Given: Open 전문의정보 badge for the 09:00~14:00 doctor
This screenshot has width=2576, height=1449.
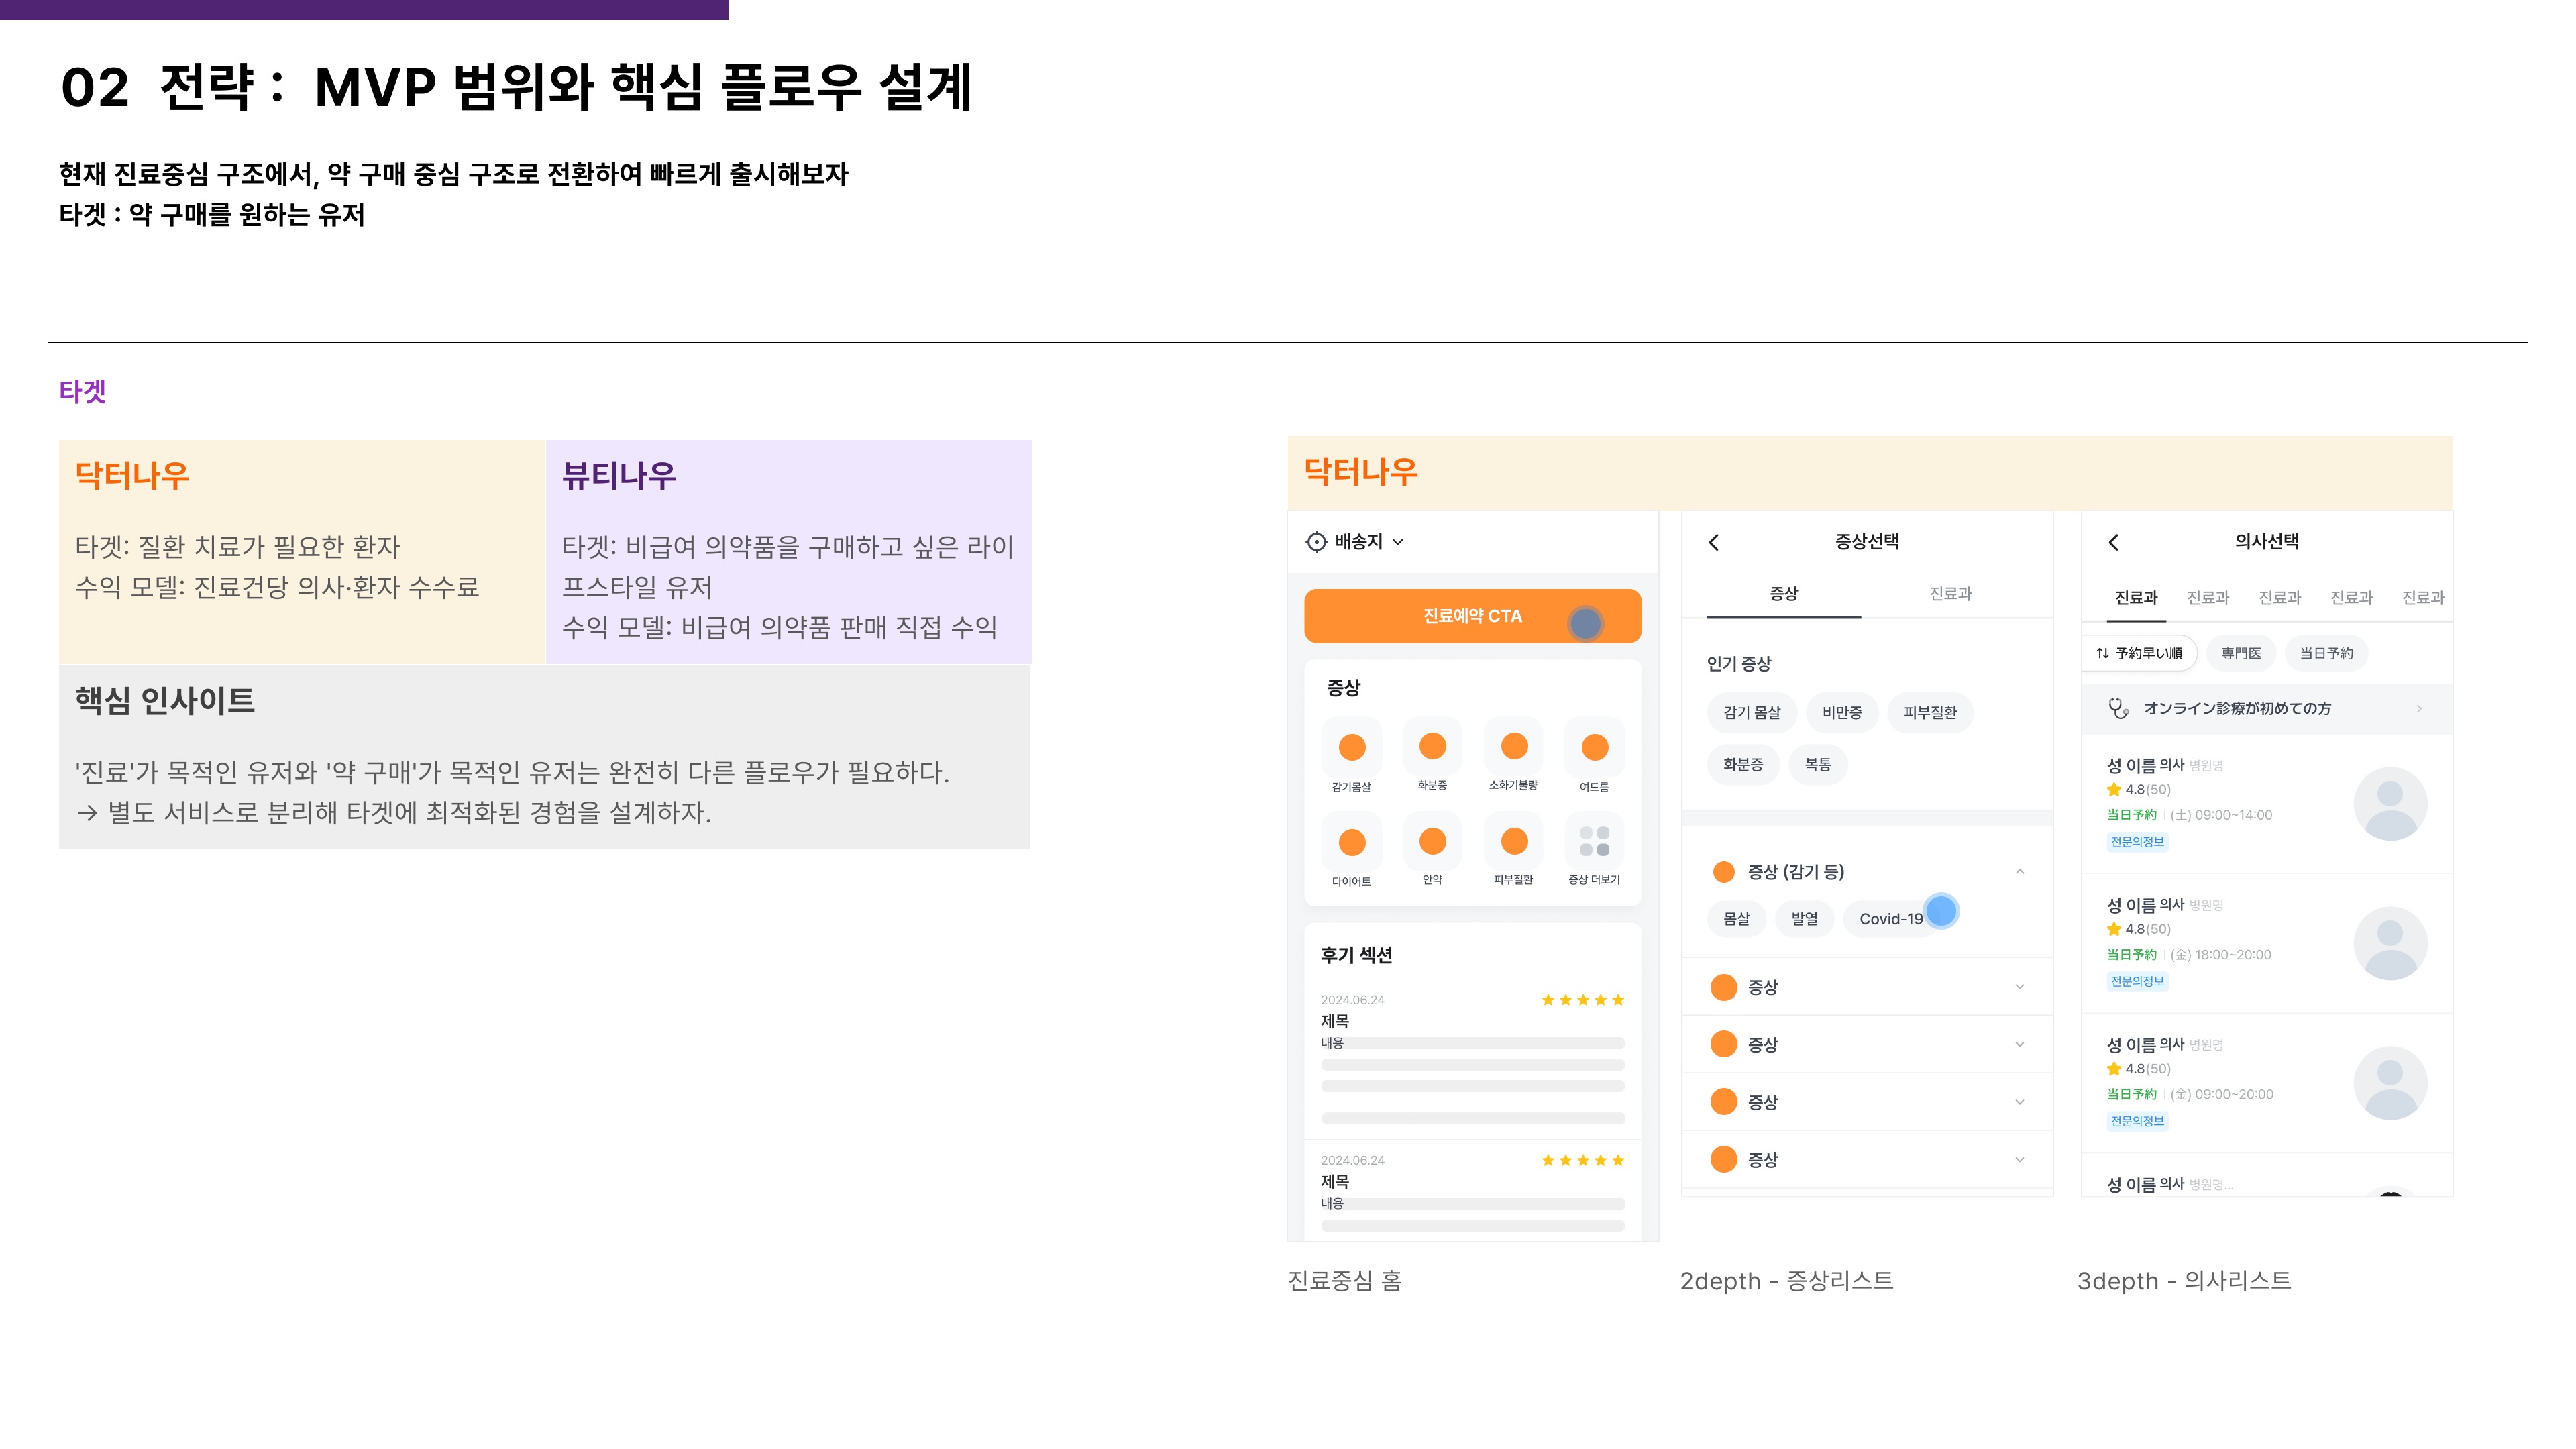Looking at the screenshot, I should pos(2137,842).
